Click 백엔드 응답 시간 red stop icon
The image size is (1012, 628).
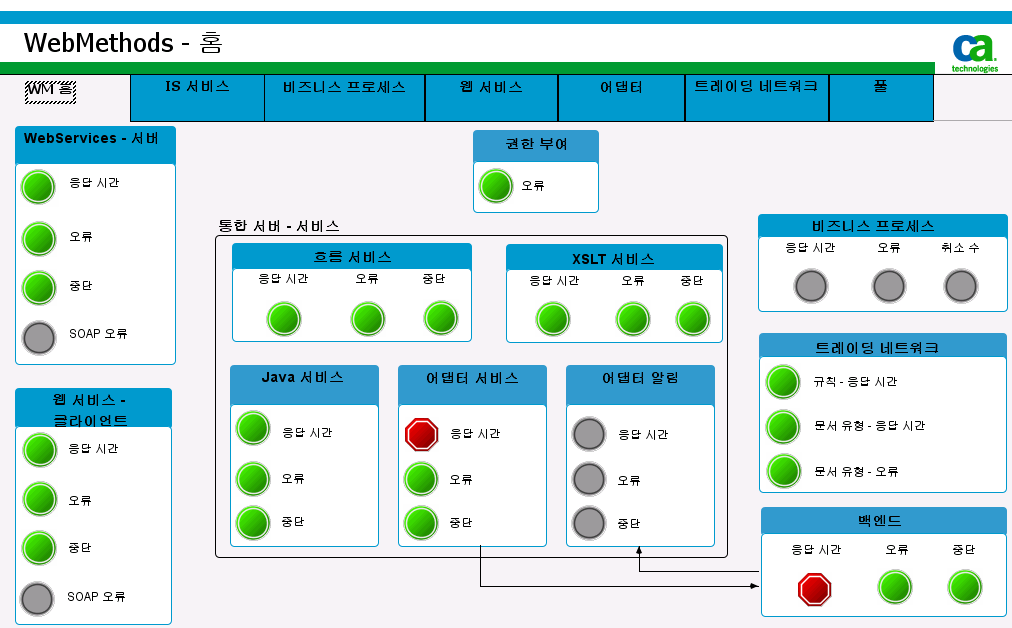pyautogui.click(x=815, y=589)
